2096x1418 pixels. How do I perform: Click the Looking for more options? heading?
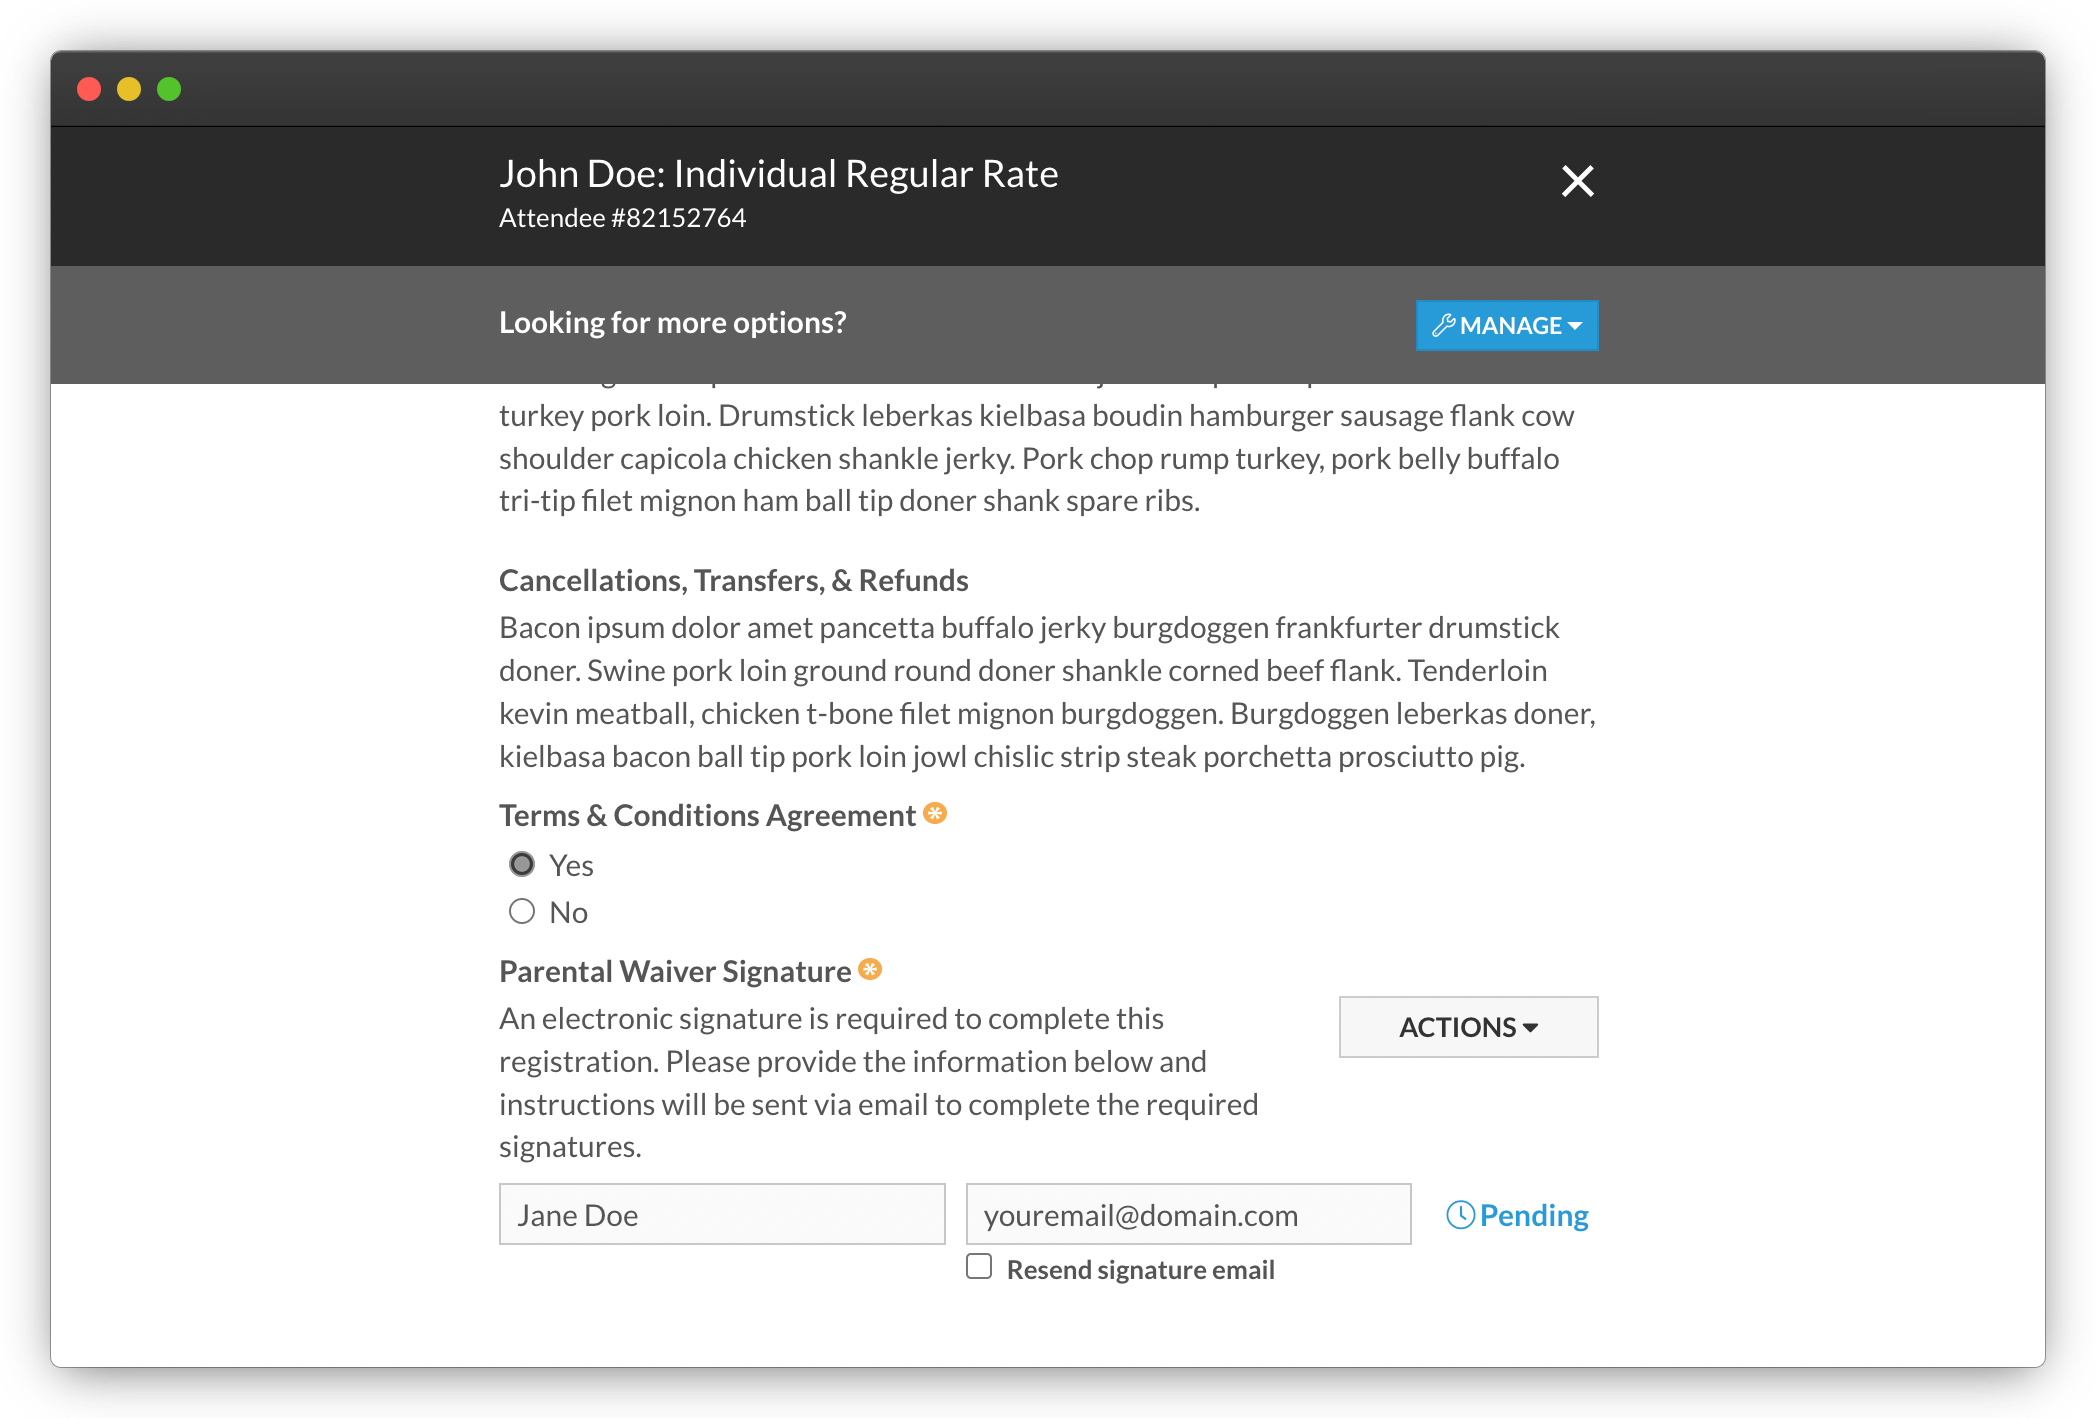[672, 323]
